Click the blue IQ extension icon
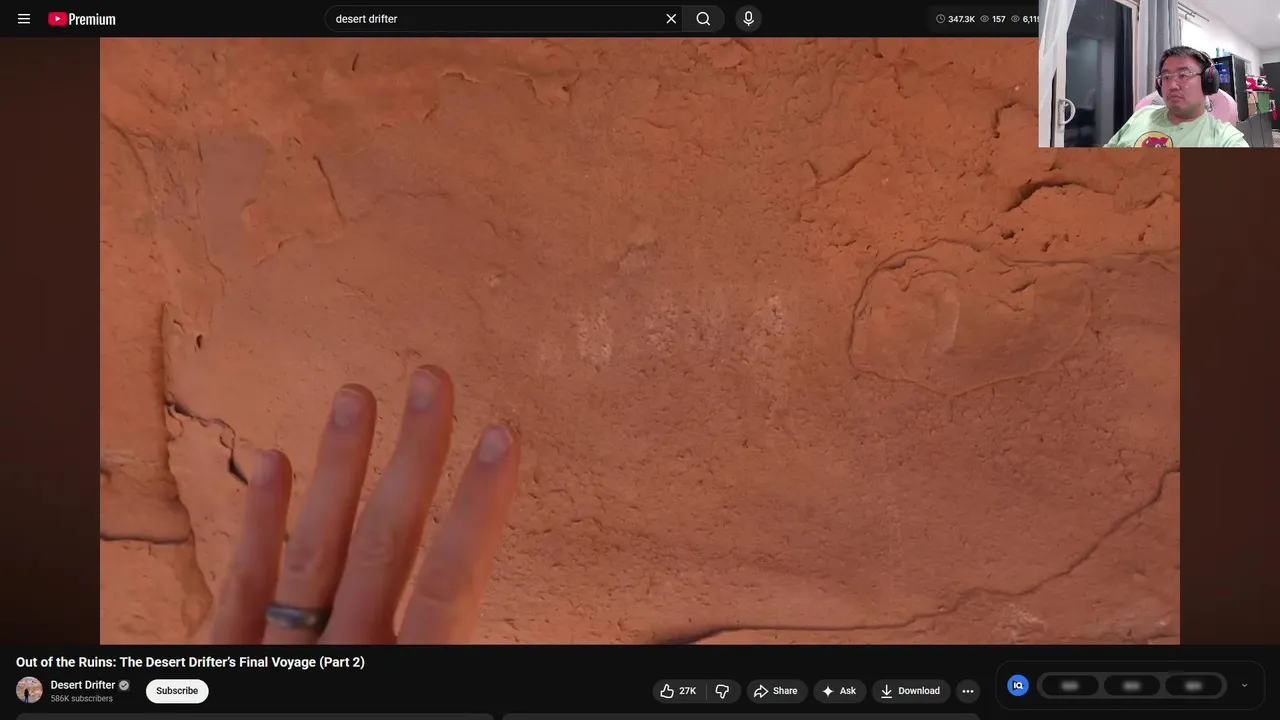 [1018, 685]
